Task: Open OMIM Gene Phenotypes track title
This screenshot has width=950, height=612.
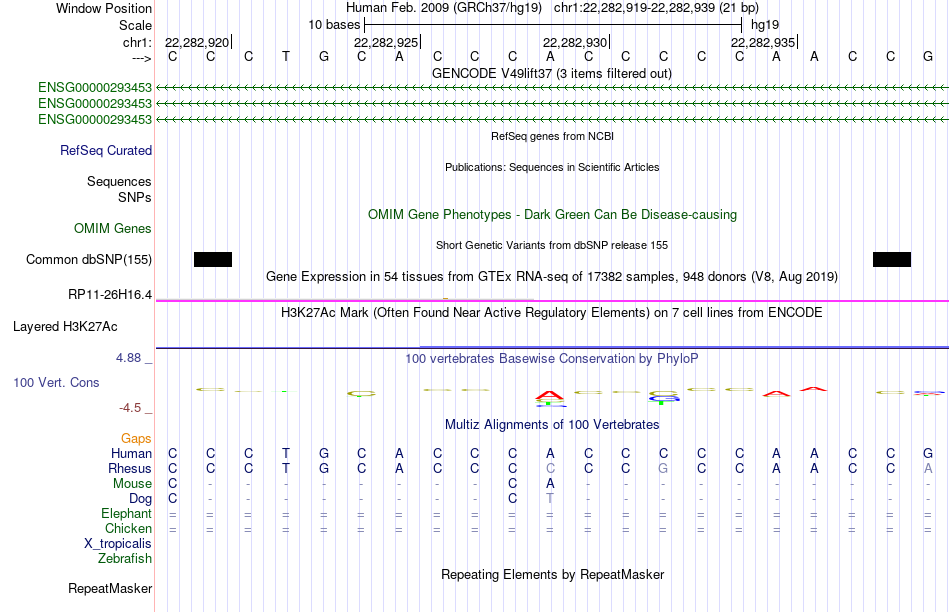Action: (x=553, y=215)
